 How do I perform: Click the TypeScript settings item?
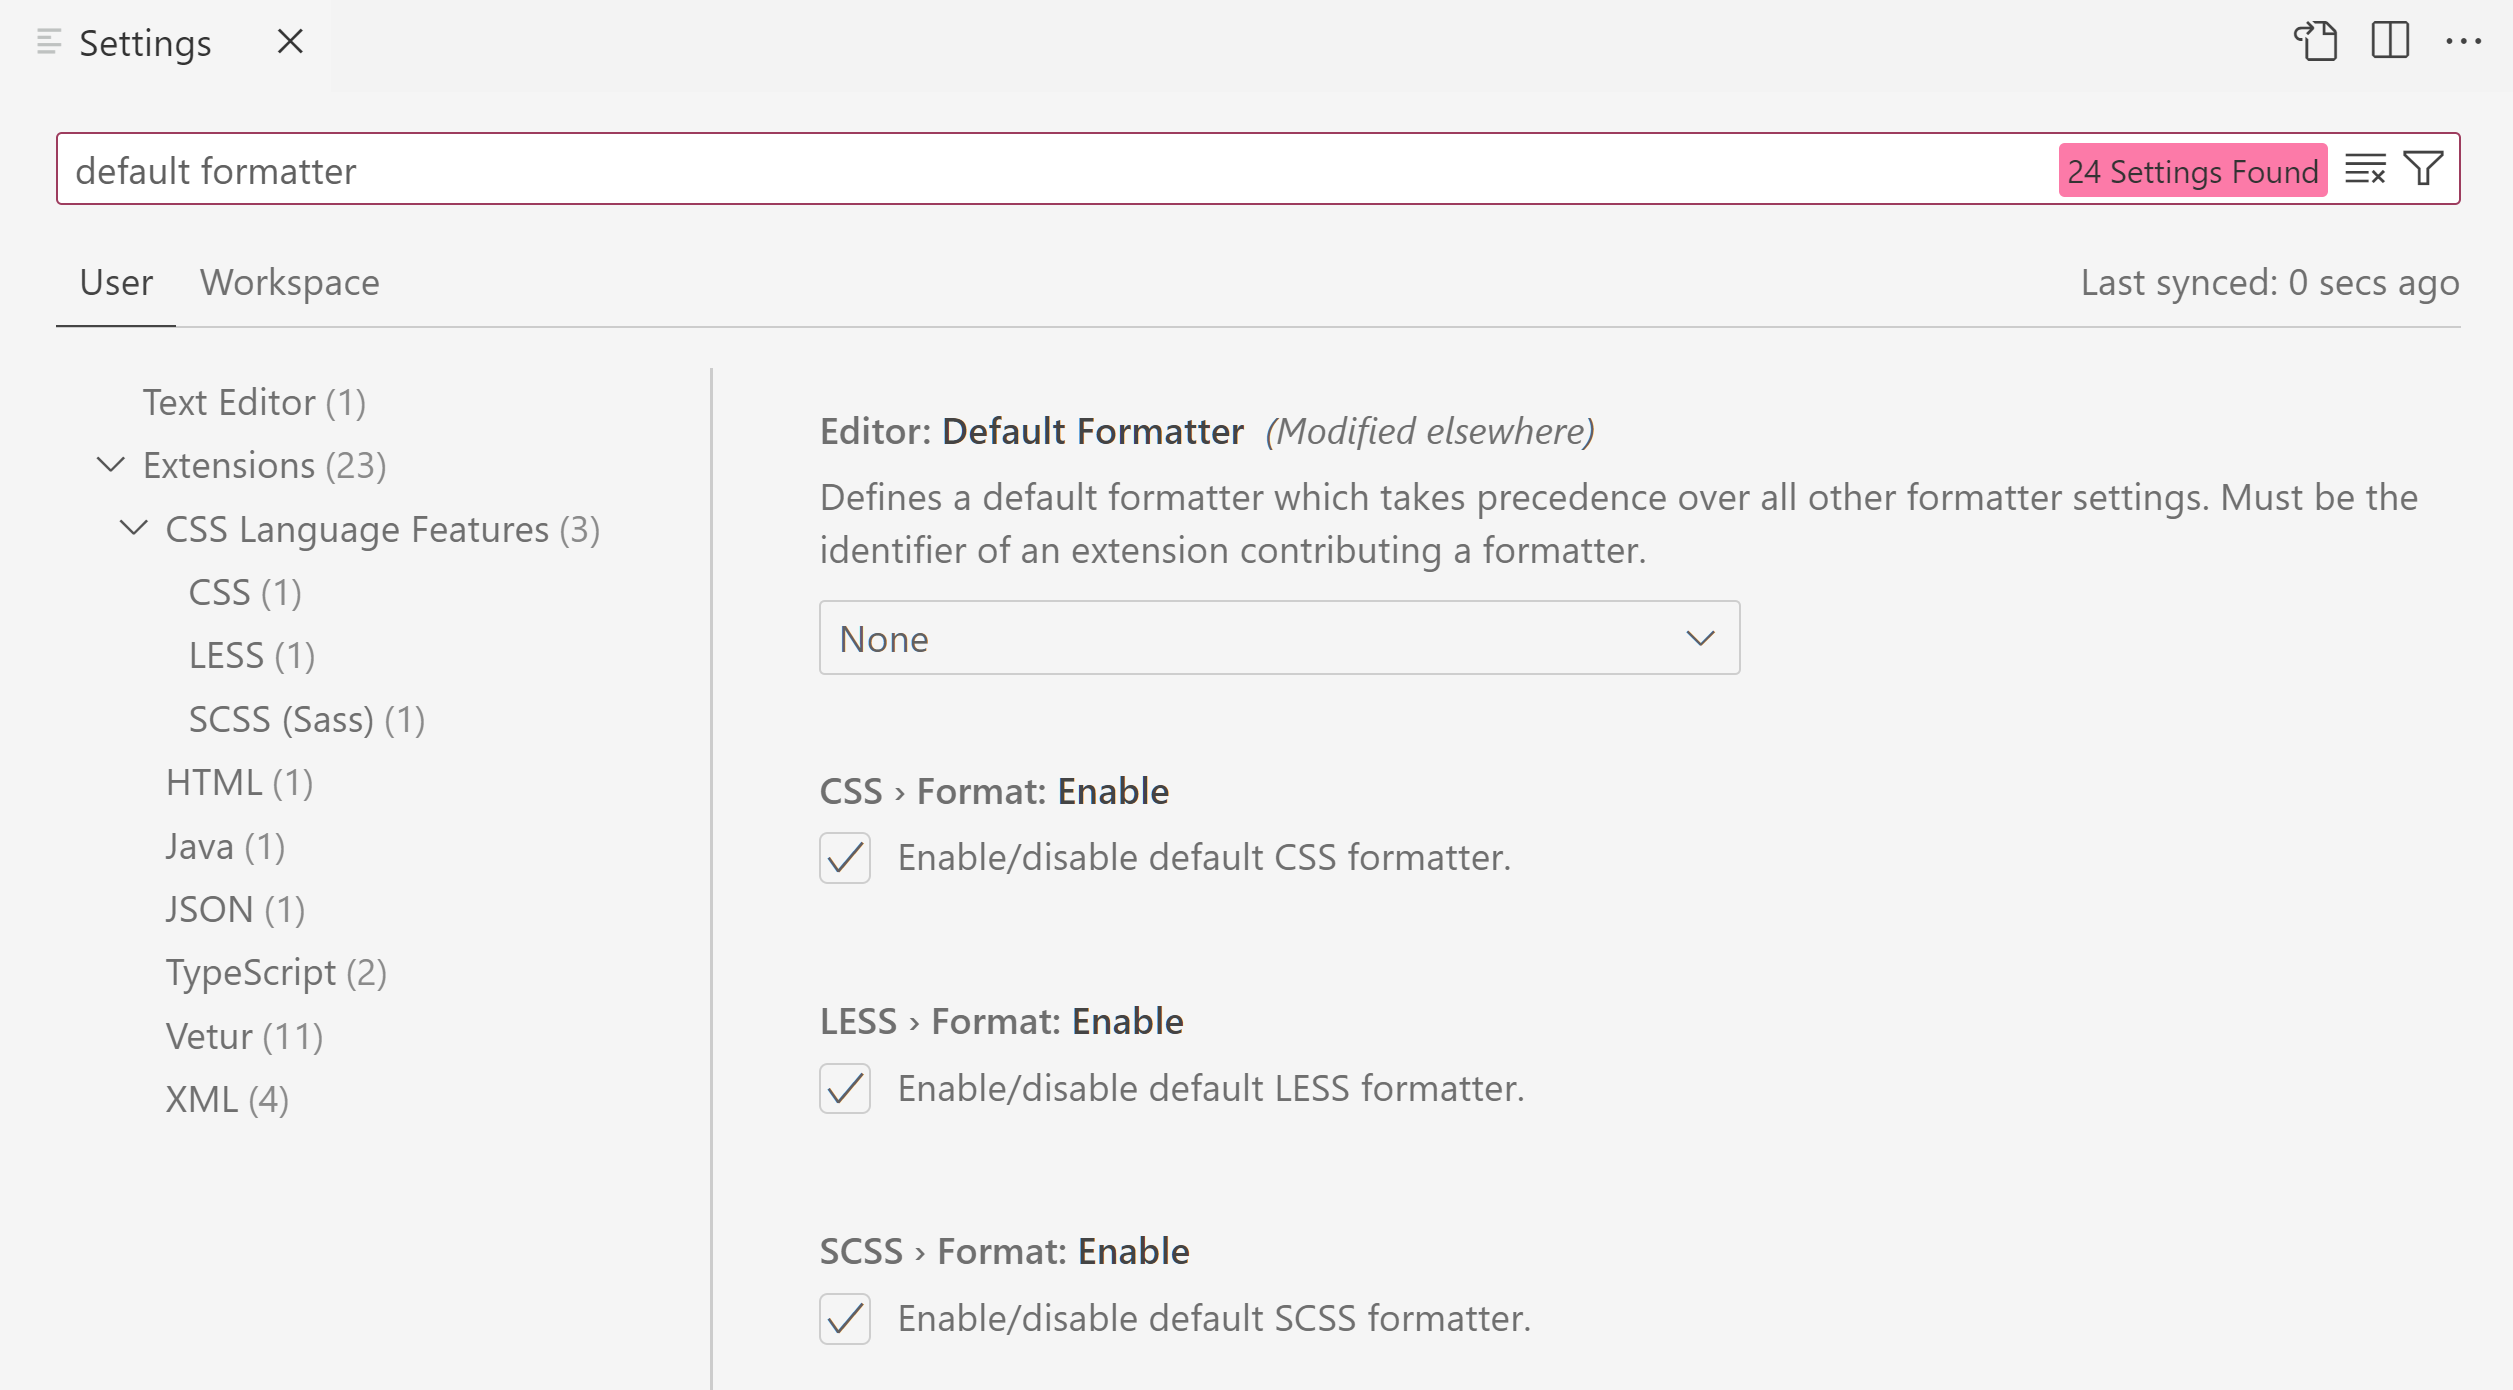coord(276,972)
